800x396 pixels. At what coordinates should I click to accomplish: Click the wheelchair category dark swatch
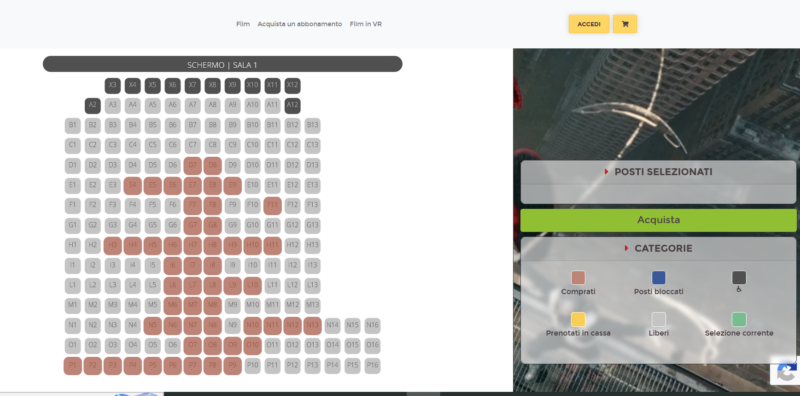739,278
